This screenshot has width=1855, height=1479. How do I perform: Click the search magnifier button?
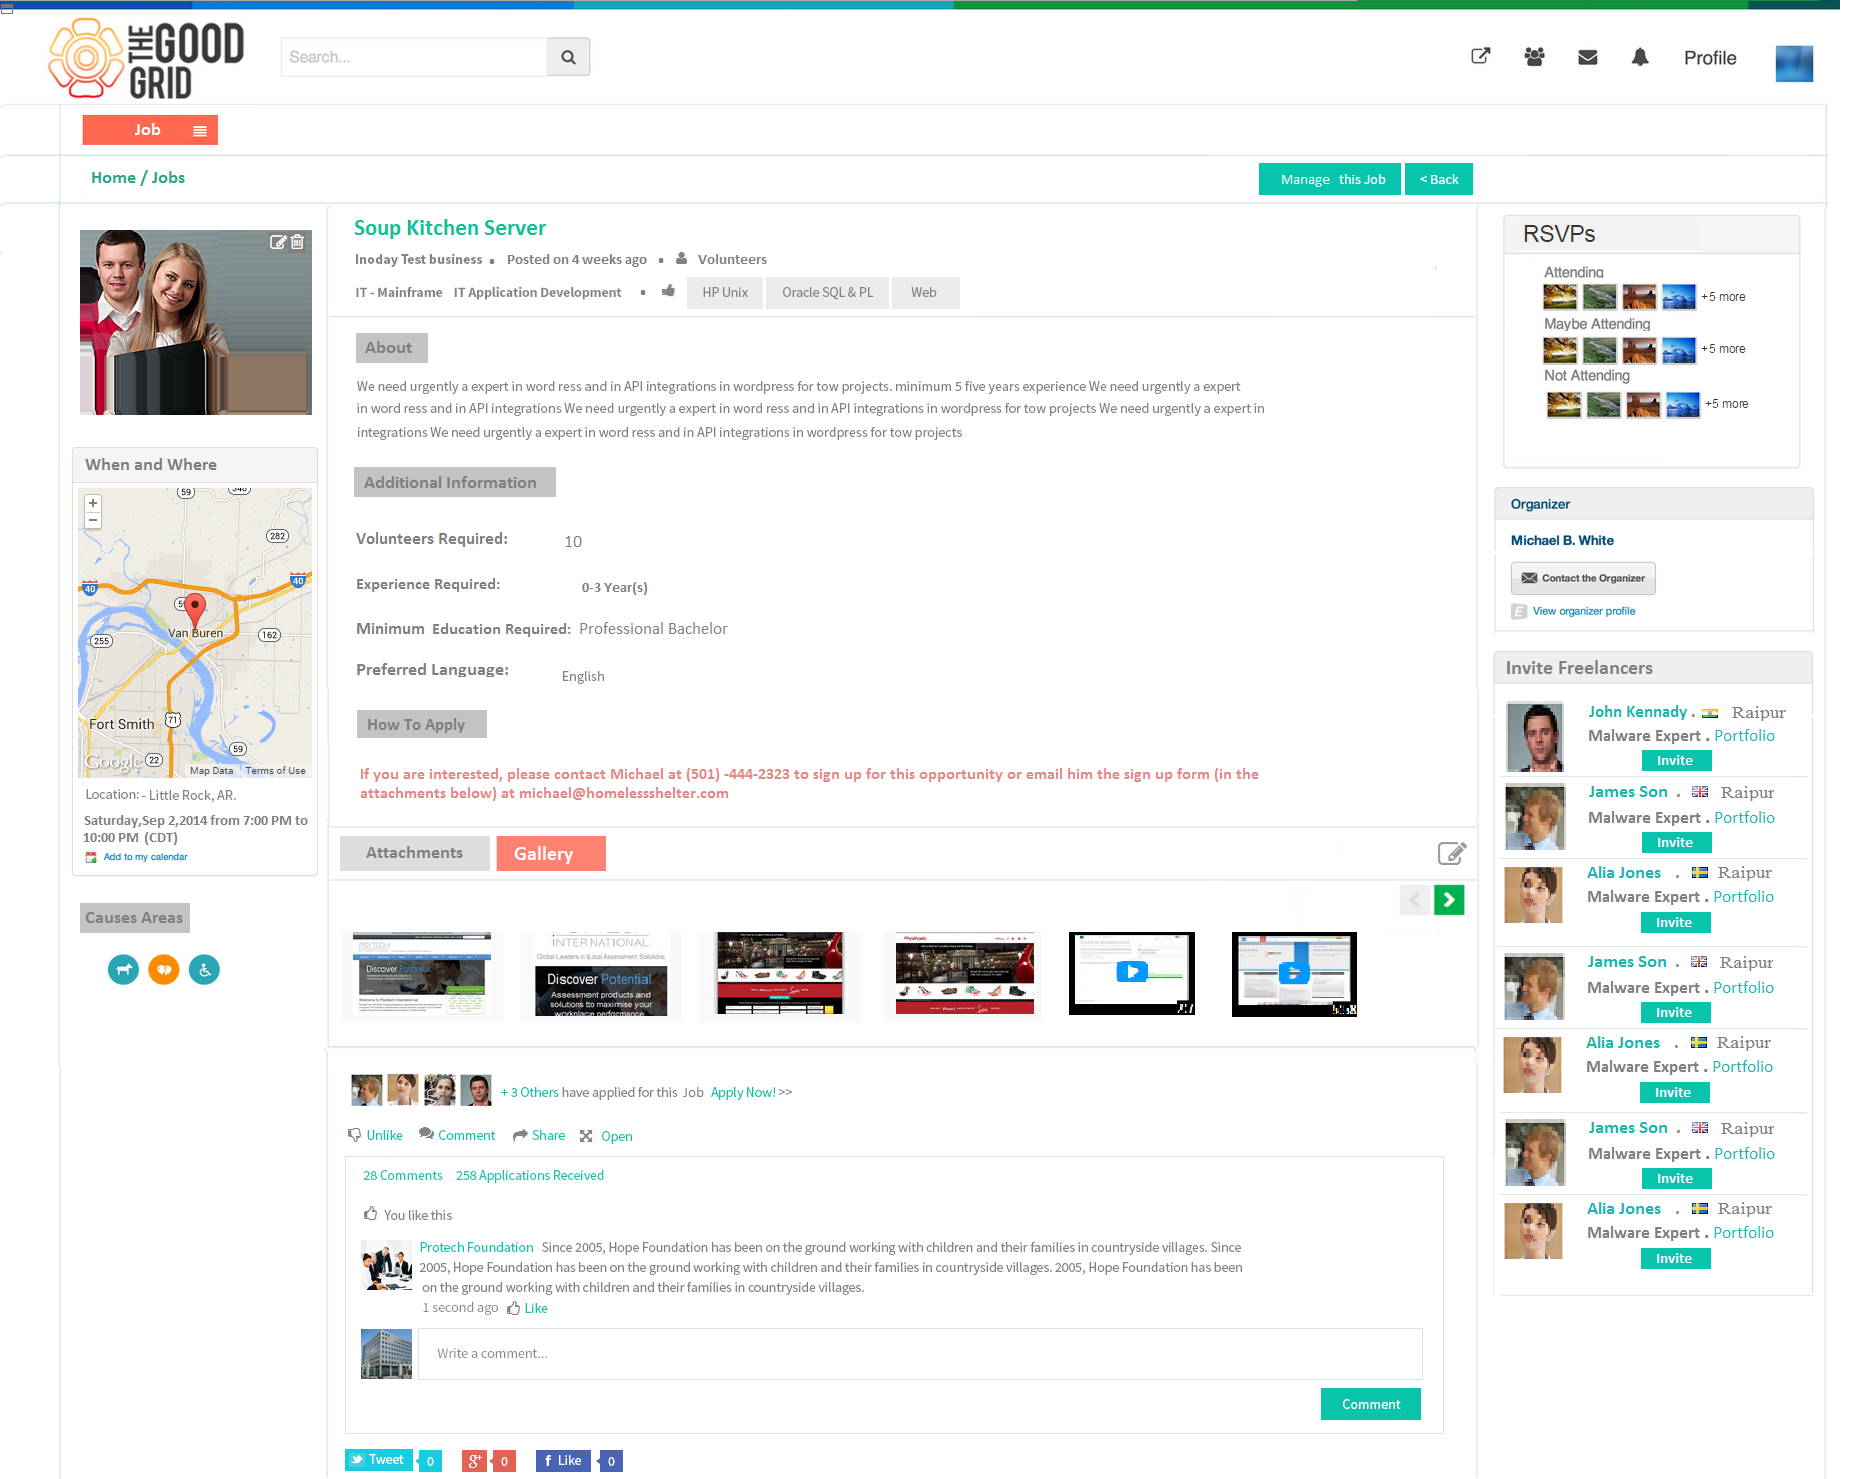click(x=568, y=57)
